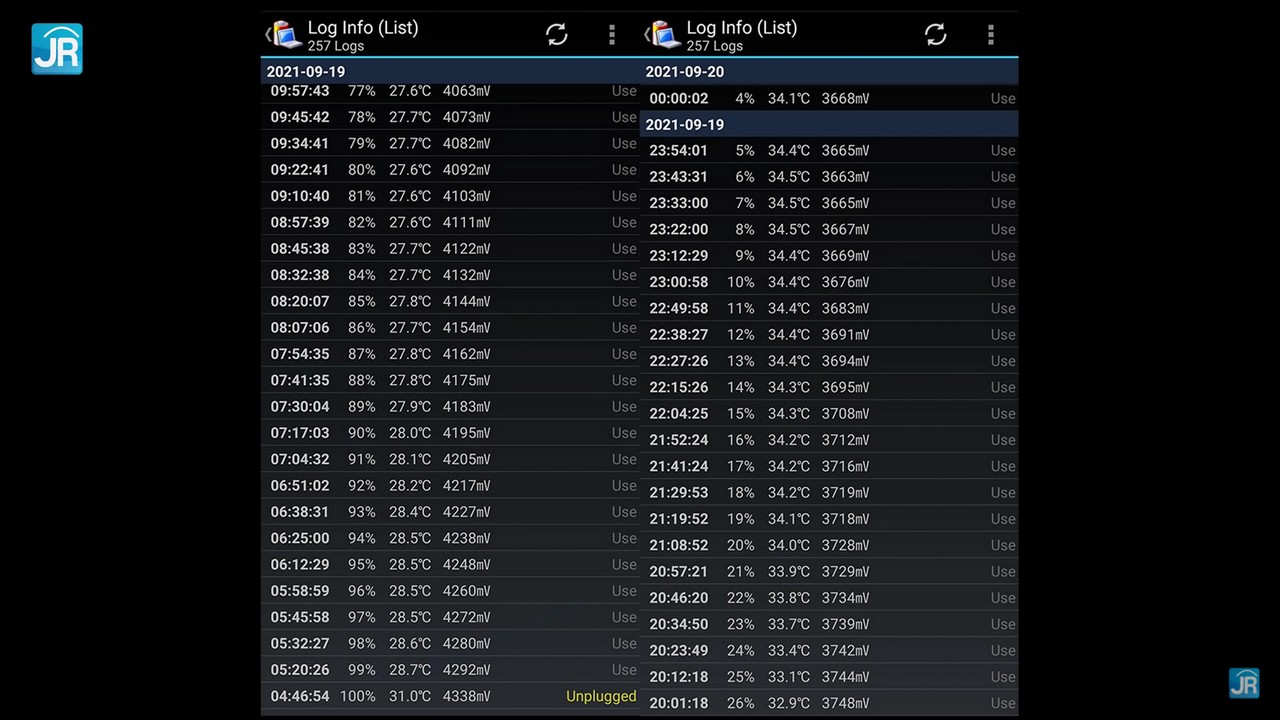Select the 23:54:01 log row at 5%

click(x=829, y=150)
